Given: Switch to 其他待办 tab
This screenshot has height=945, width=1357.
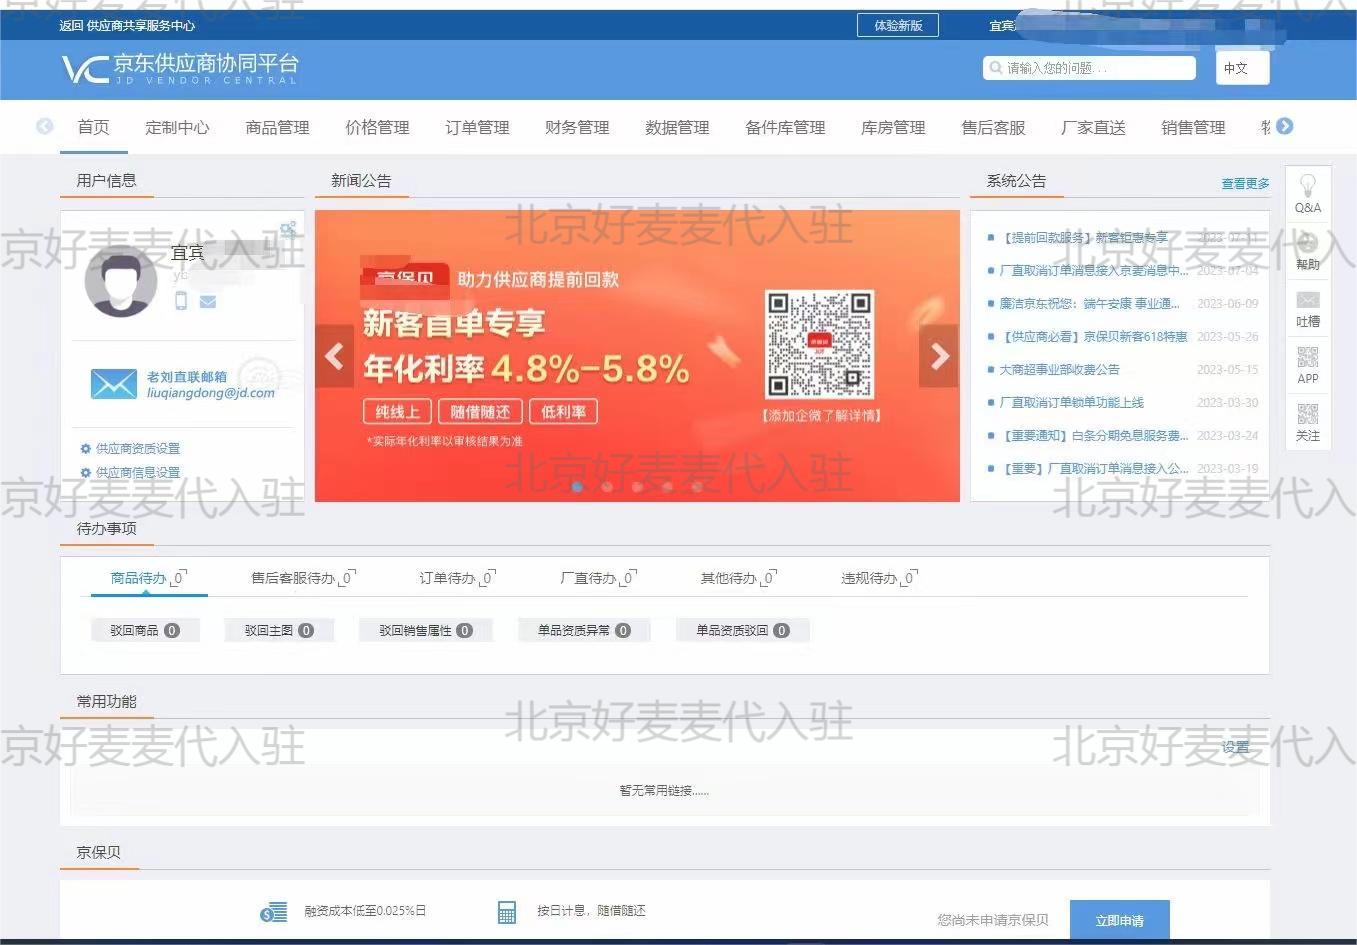Looking at the screenshot, I should click(x=738, y=578).
